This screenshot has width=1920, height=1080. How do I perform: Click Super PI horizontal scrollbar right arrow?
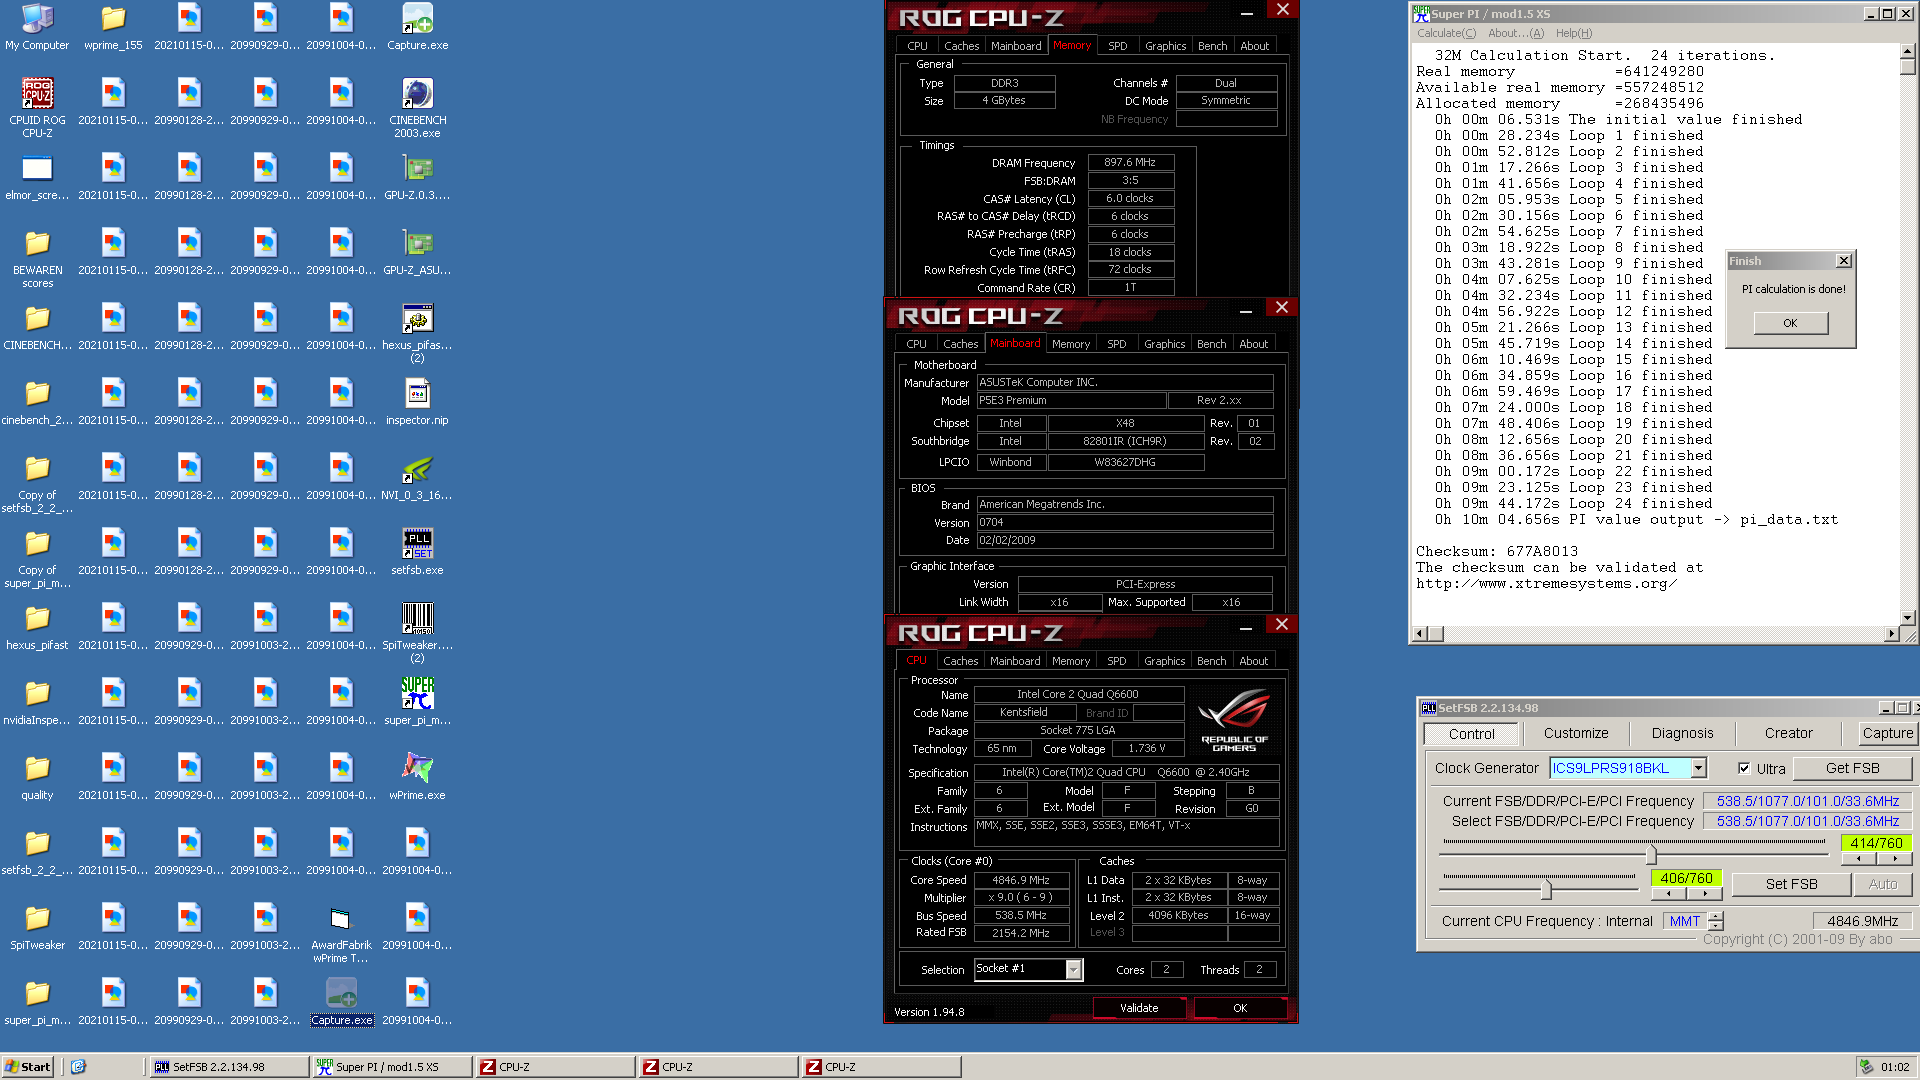(1891, 634)
